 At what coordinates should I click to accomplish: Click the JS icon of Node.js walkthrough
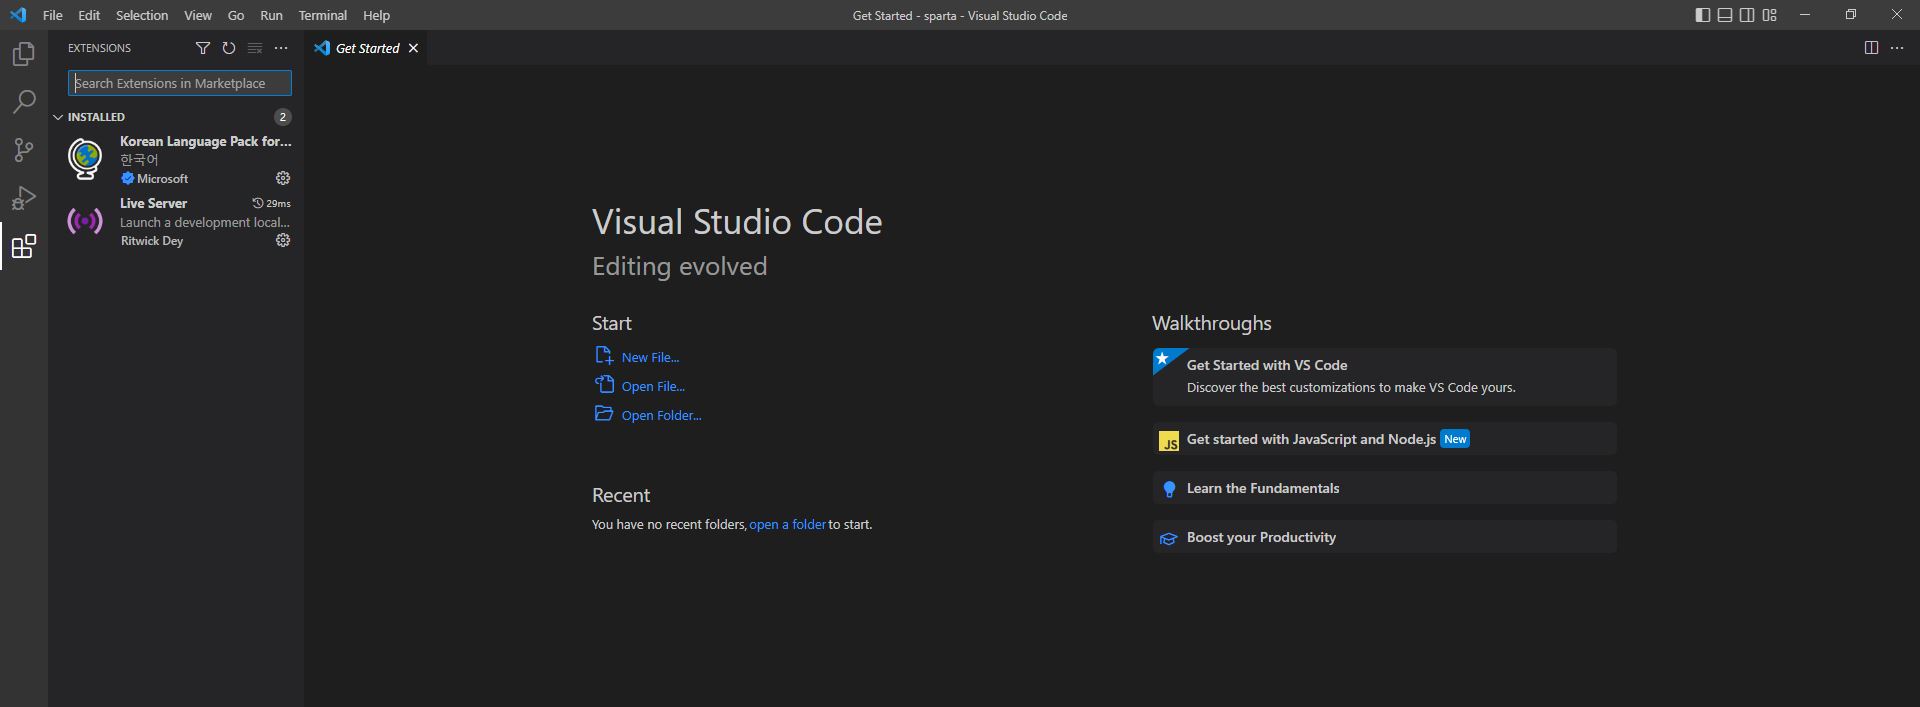1169,441
